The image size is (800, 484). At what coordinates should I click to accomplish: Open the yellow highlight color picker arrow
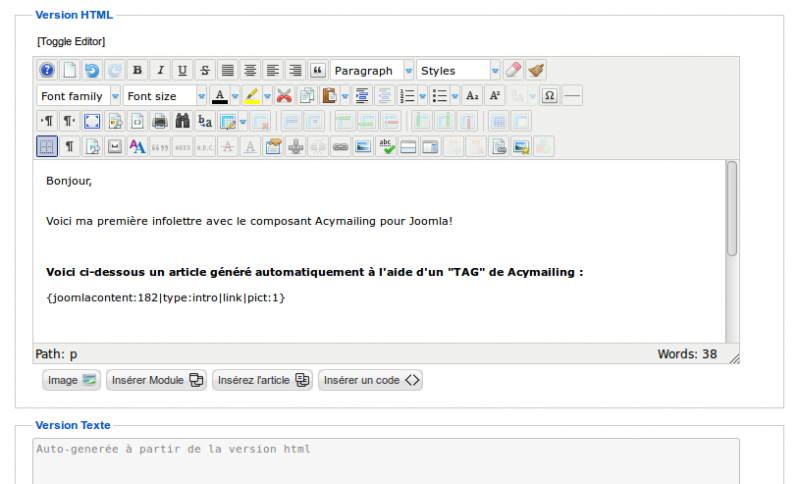[x=267, y=96]
